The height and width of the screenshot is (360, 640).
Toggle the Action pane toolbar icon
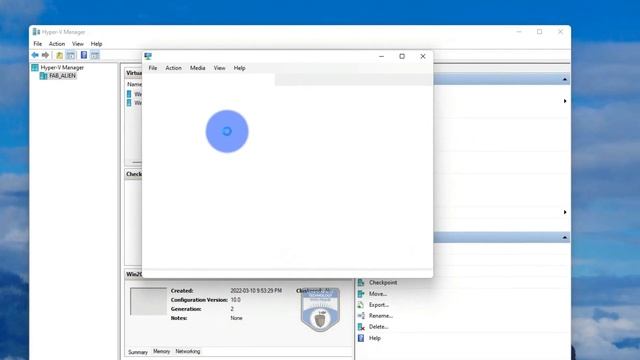[x=95, y=55]
